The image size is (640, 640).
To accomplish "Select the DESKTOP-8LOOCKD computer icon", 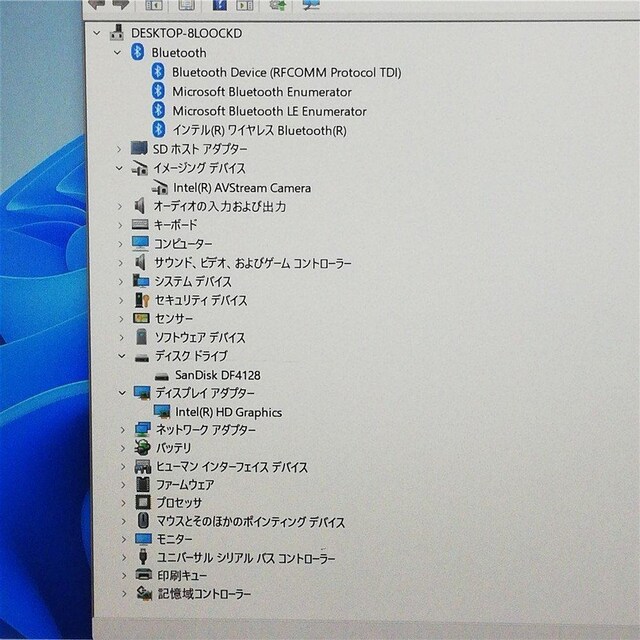I will coord(117,33).
